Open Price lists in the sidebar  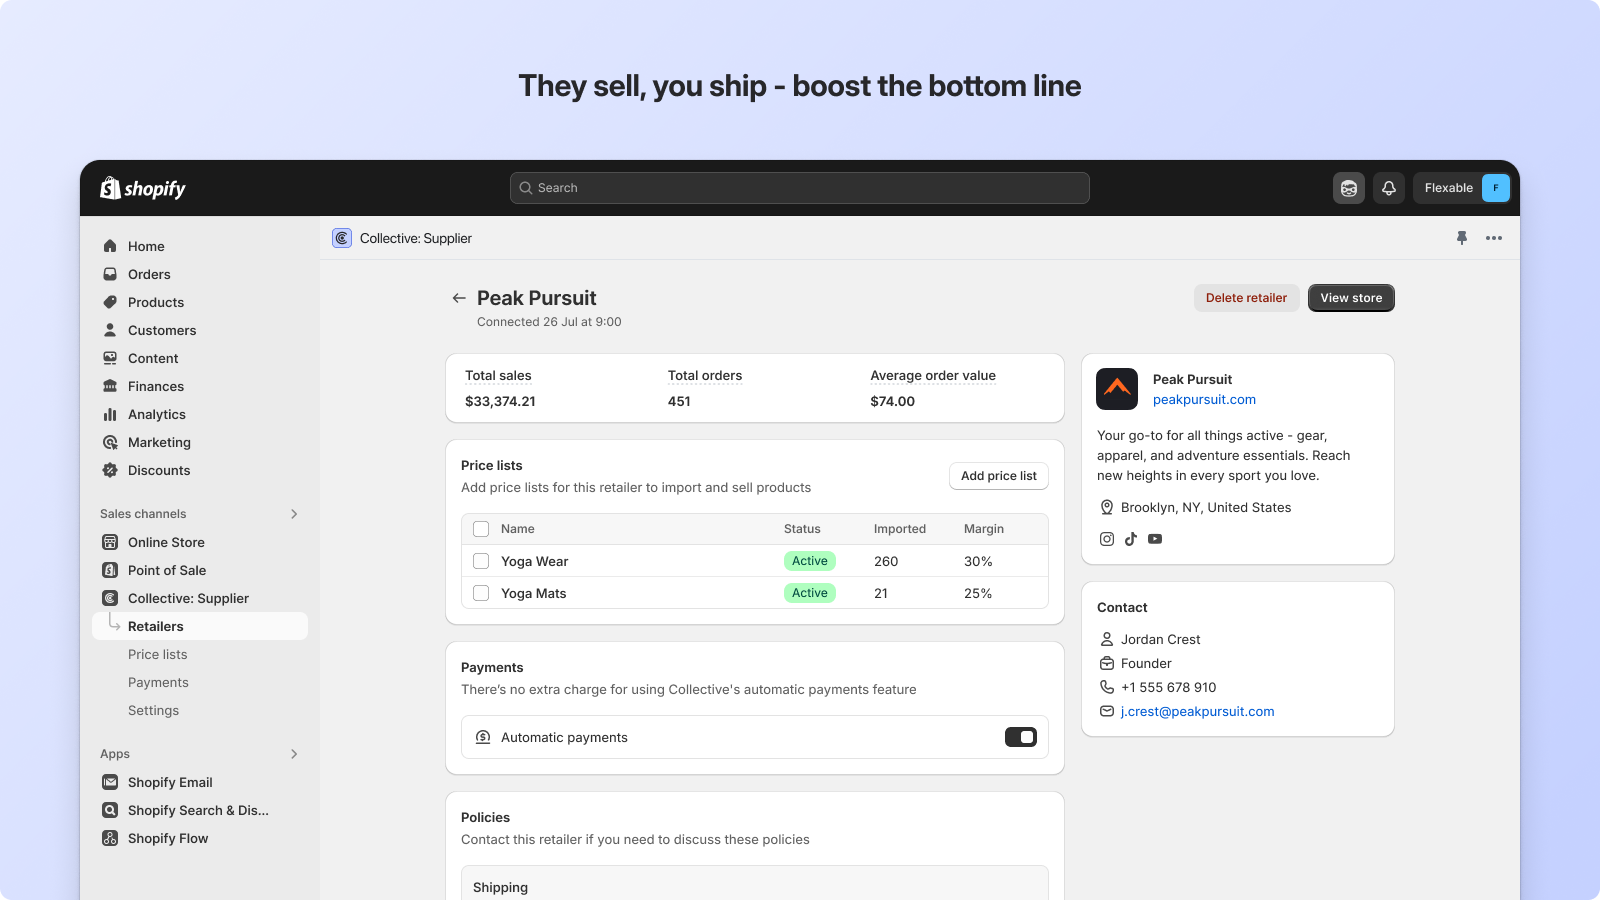(x=157, y=654)
